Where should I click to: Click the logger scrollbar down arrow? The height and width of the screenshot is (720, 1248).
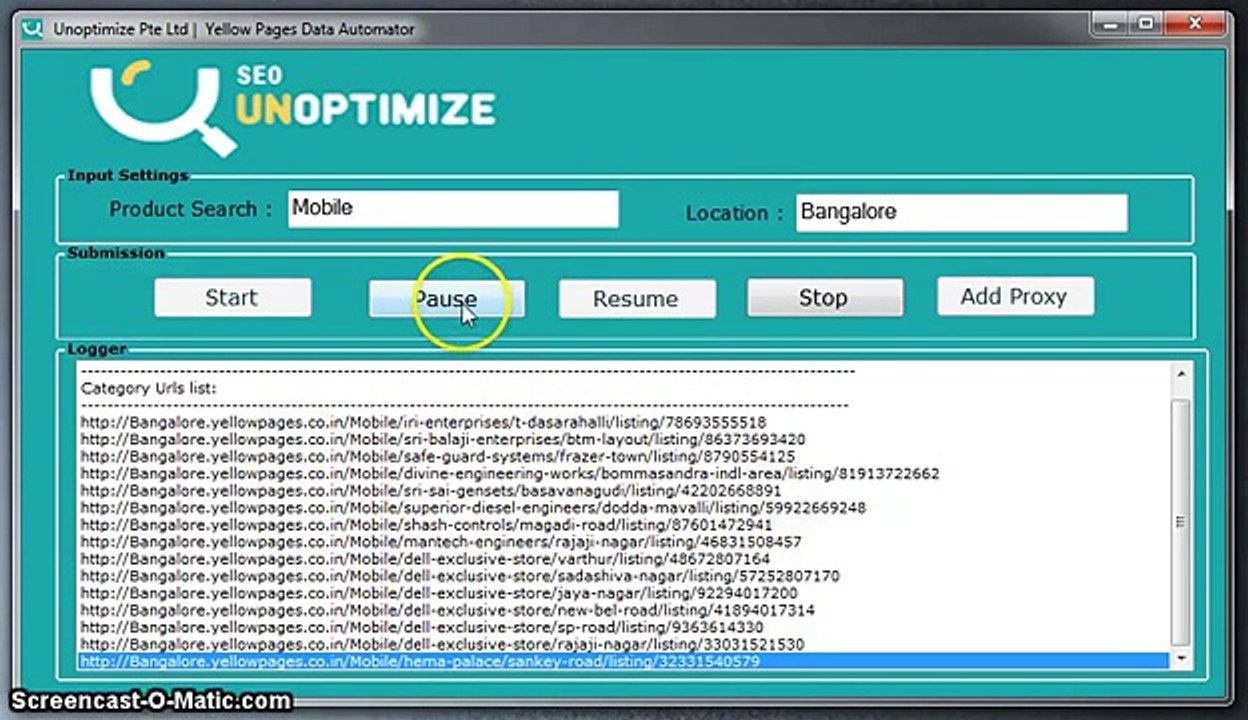[1180, 659]
